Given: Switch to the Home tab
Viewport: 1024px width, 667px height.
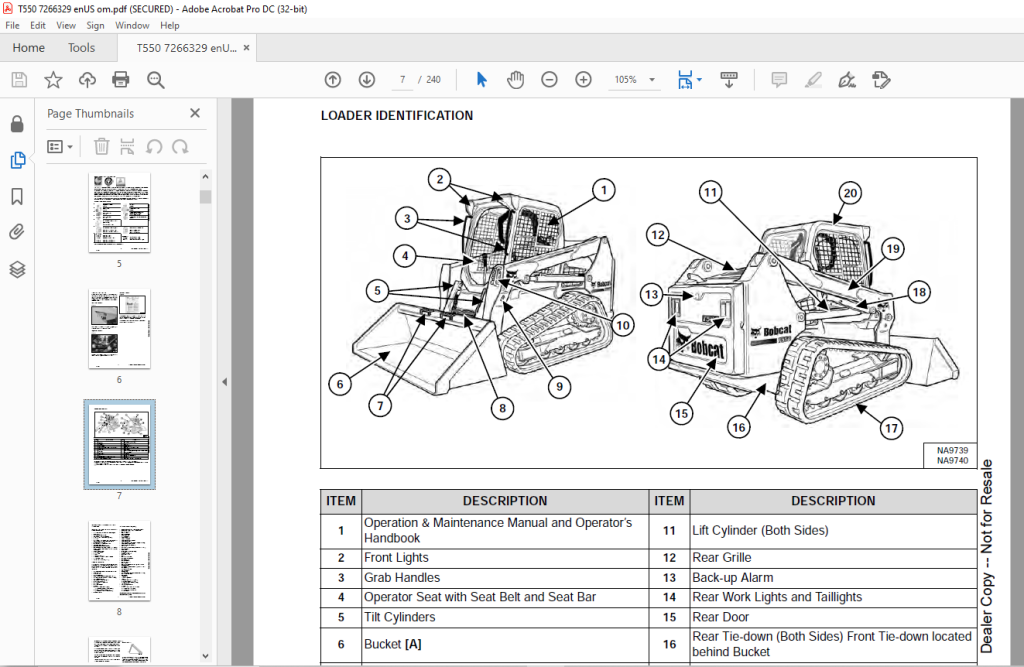Looking at the screenshot, I should [x=29, y=48].
